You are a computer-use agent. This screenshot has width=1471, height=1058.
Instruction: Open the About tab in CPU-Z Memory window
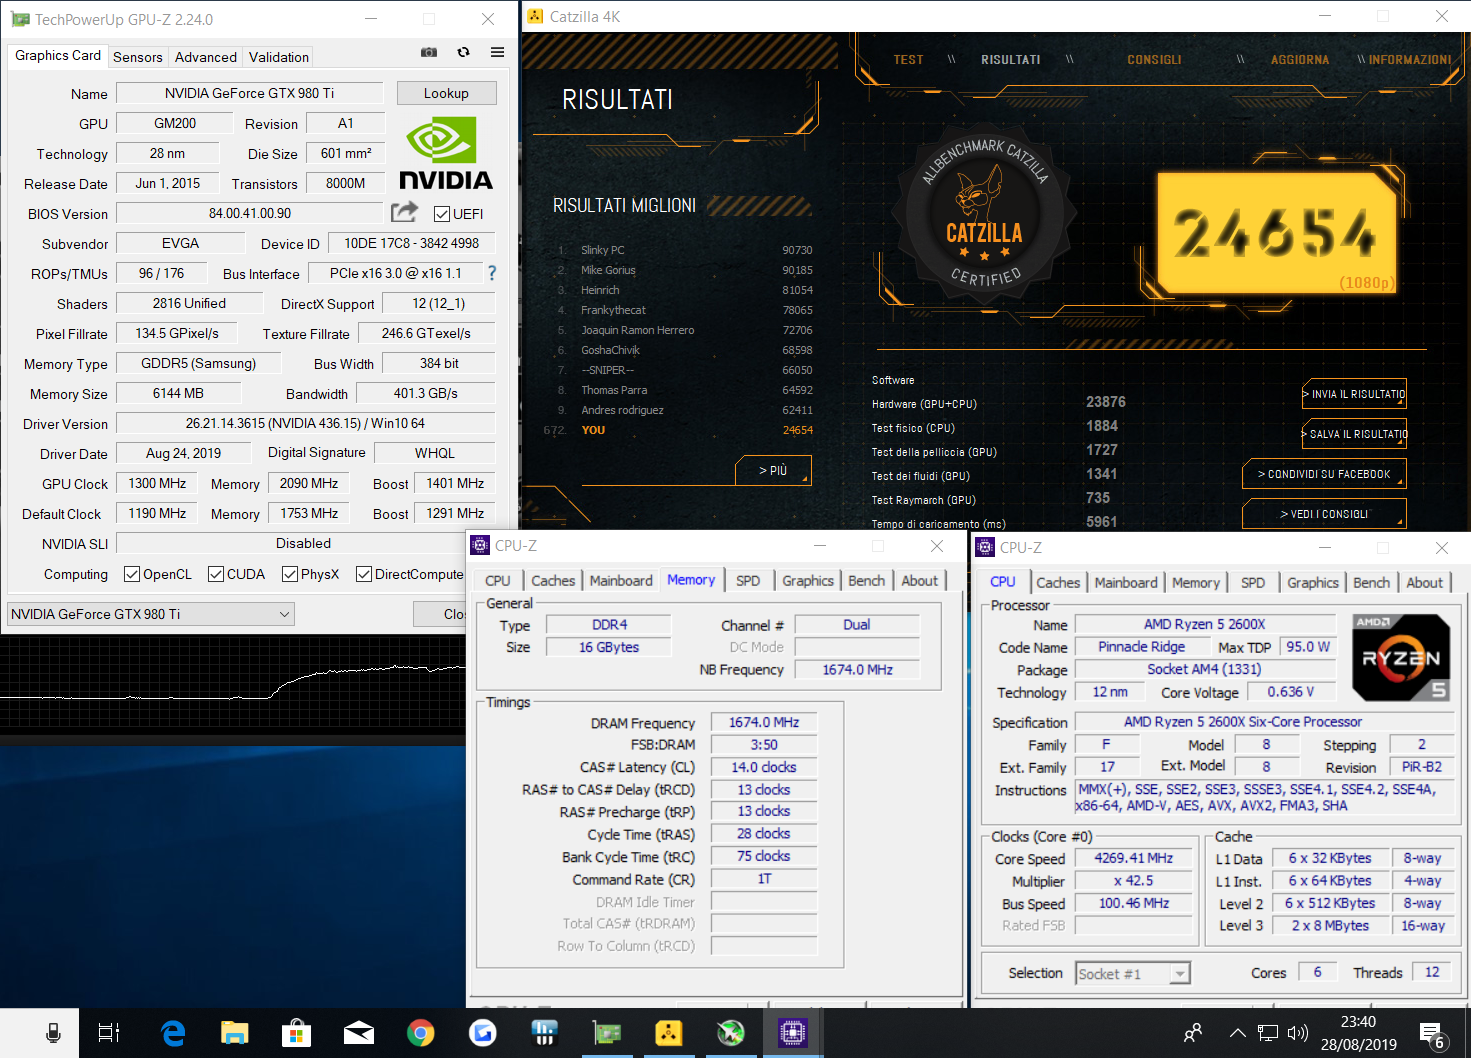point(920,581)
